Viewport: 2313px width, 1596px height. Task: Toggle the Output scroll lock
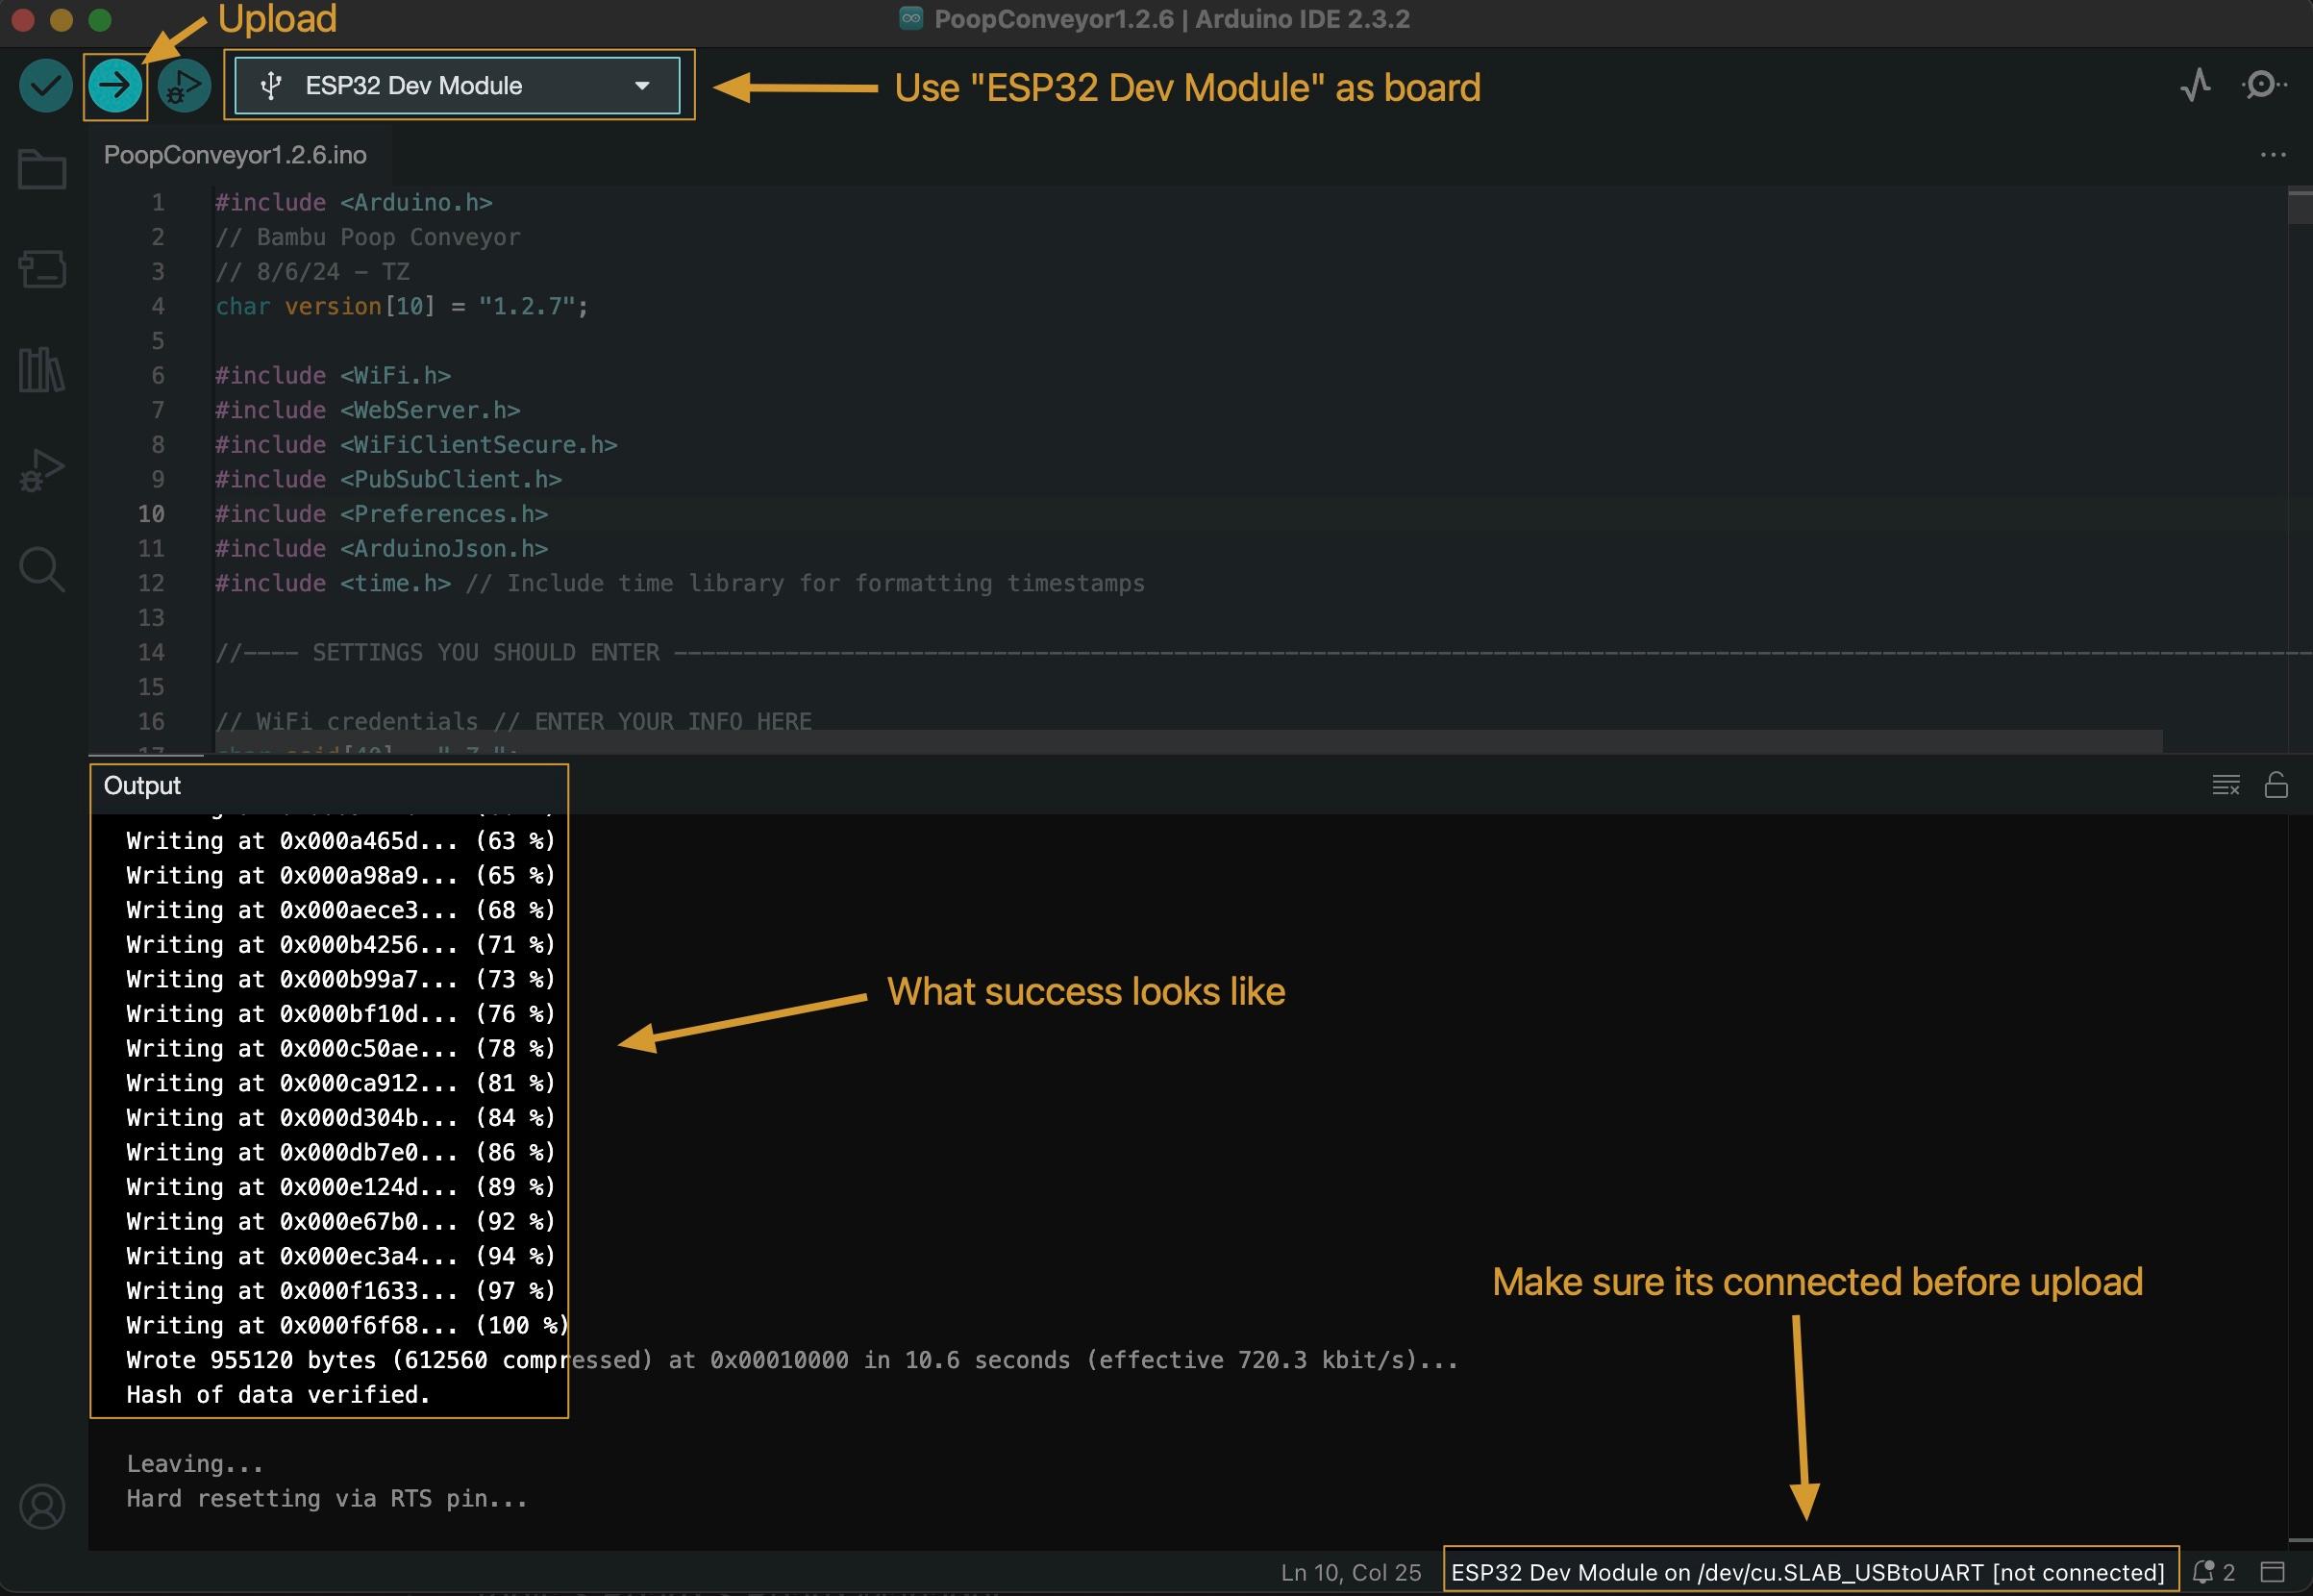2276,785
